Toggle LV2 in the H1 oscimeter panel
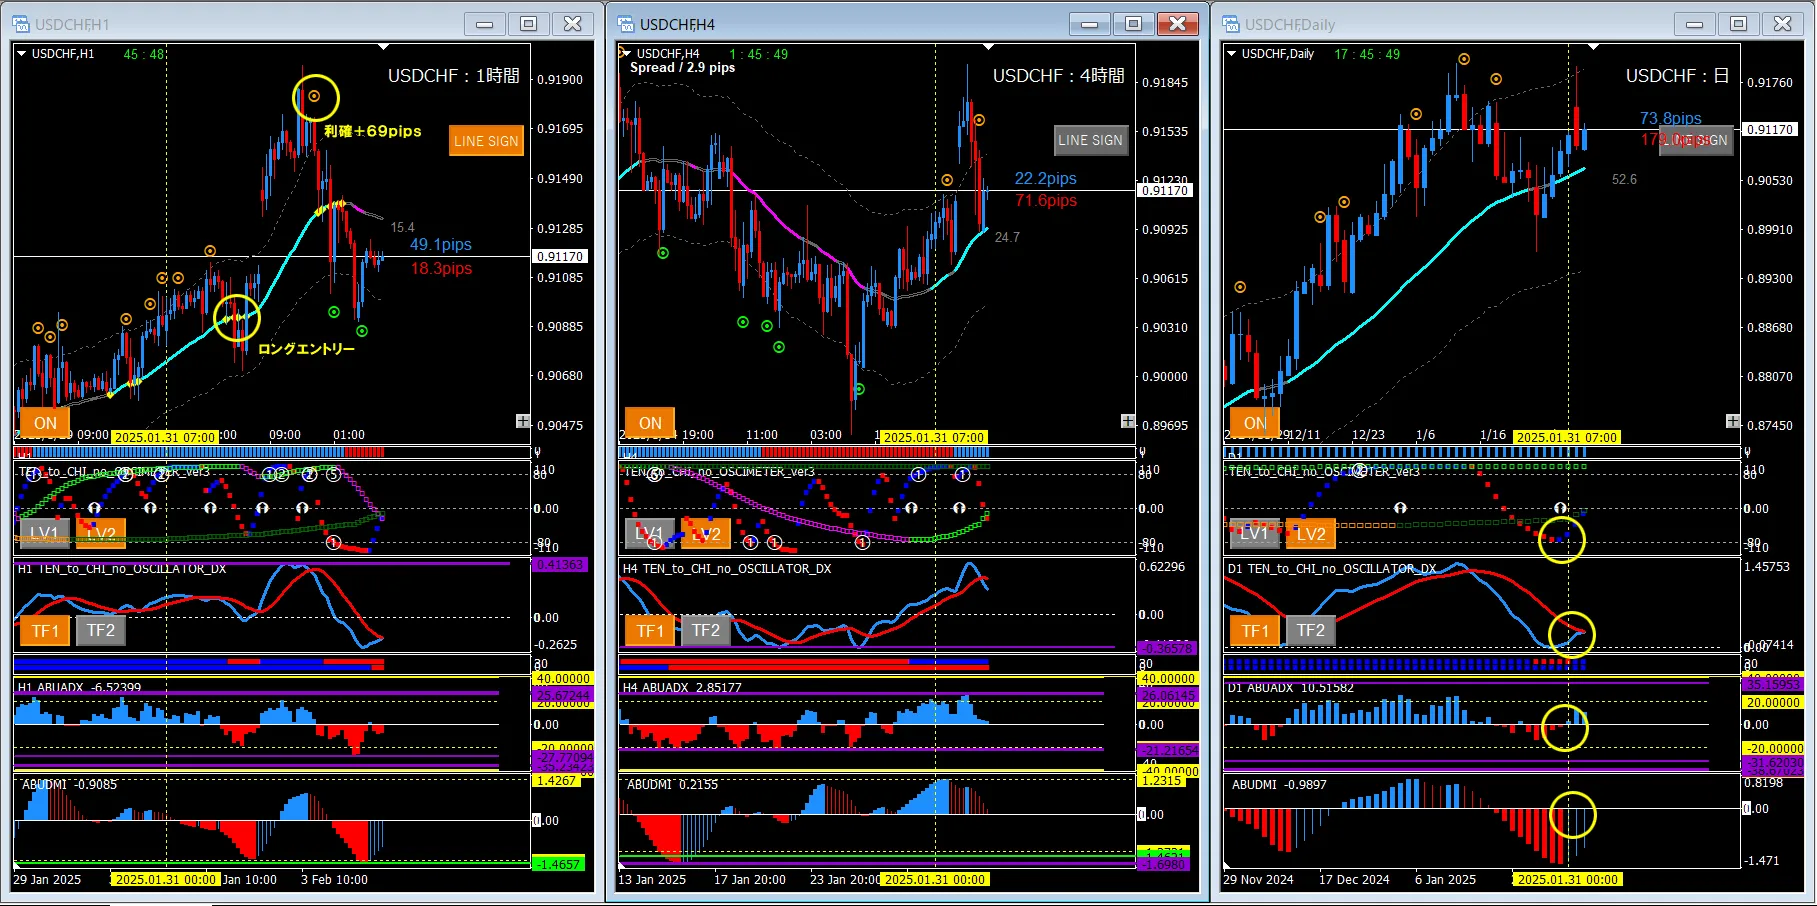Viewport: 1817px width, 906px height. pyautogui.click(x=101, y=533)
